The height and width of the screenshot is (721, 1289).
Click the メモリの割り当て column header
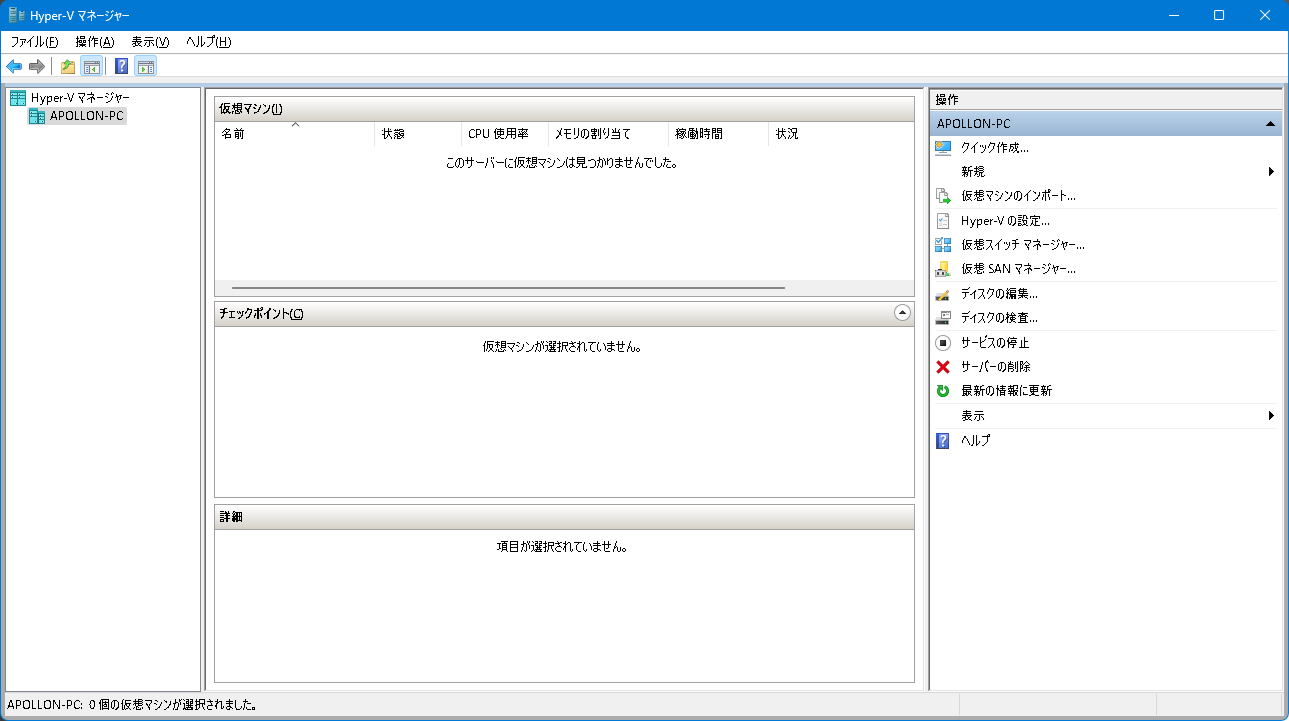[608, 134]
